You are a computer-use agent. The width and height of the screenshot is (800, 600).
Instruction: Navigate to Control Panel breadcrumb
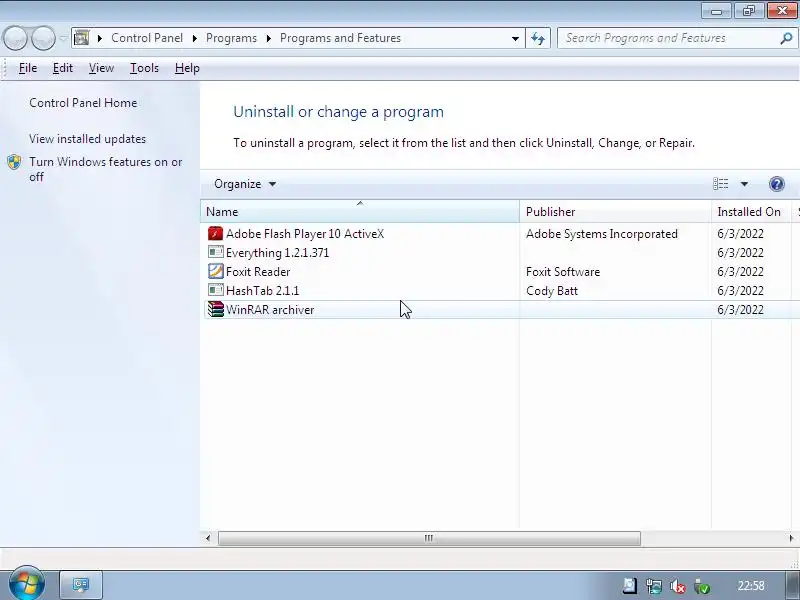coord(147,38)
